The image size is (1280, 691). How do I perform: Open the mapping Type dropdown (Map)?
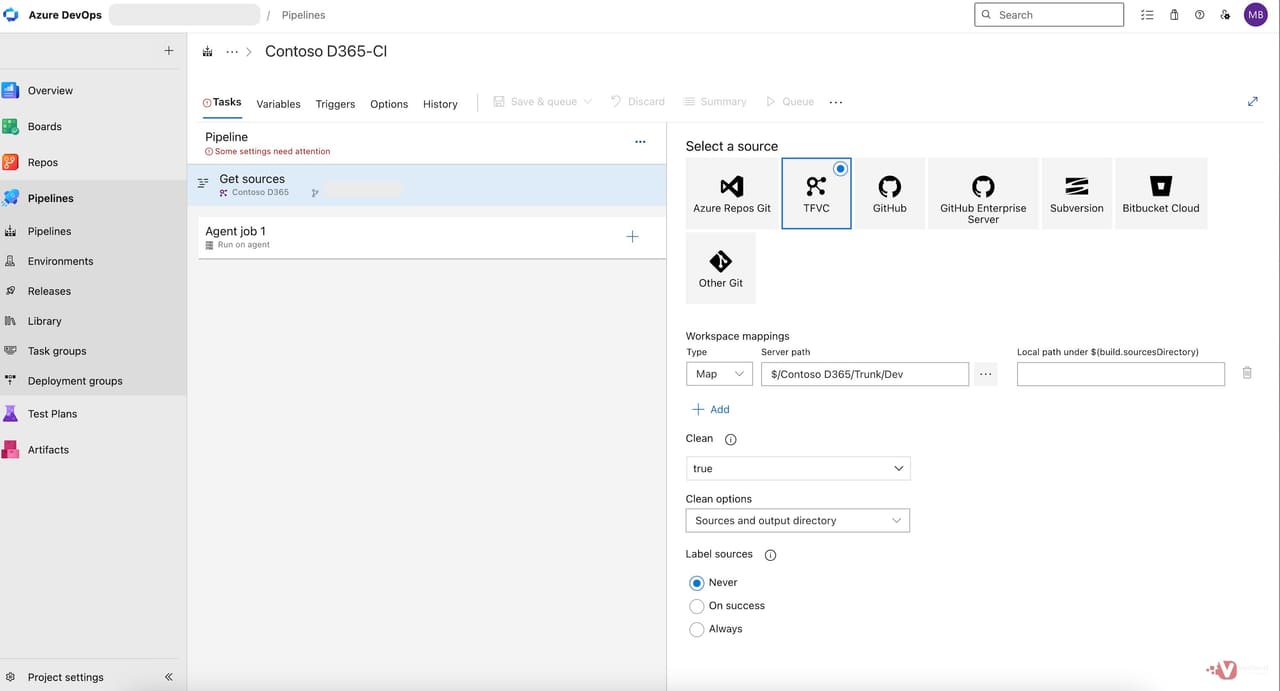[x=719, y=374]
